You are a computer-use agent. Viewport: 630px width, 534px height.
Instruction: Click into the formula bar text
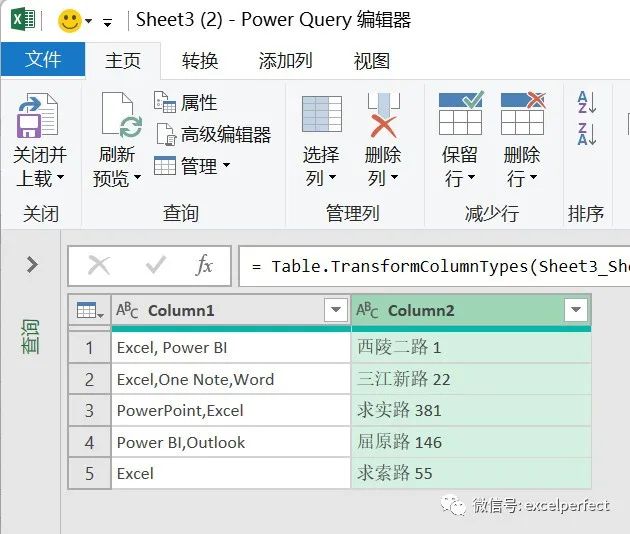pos(434,266)
